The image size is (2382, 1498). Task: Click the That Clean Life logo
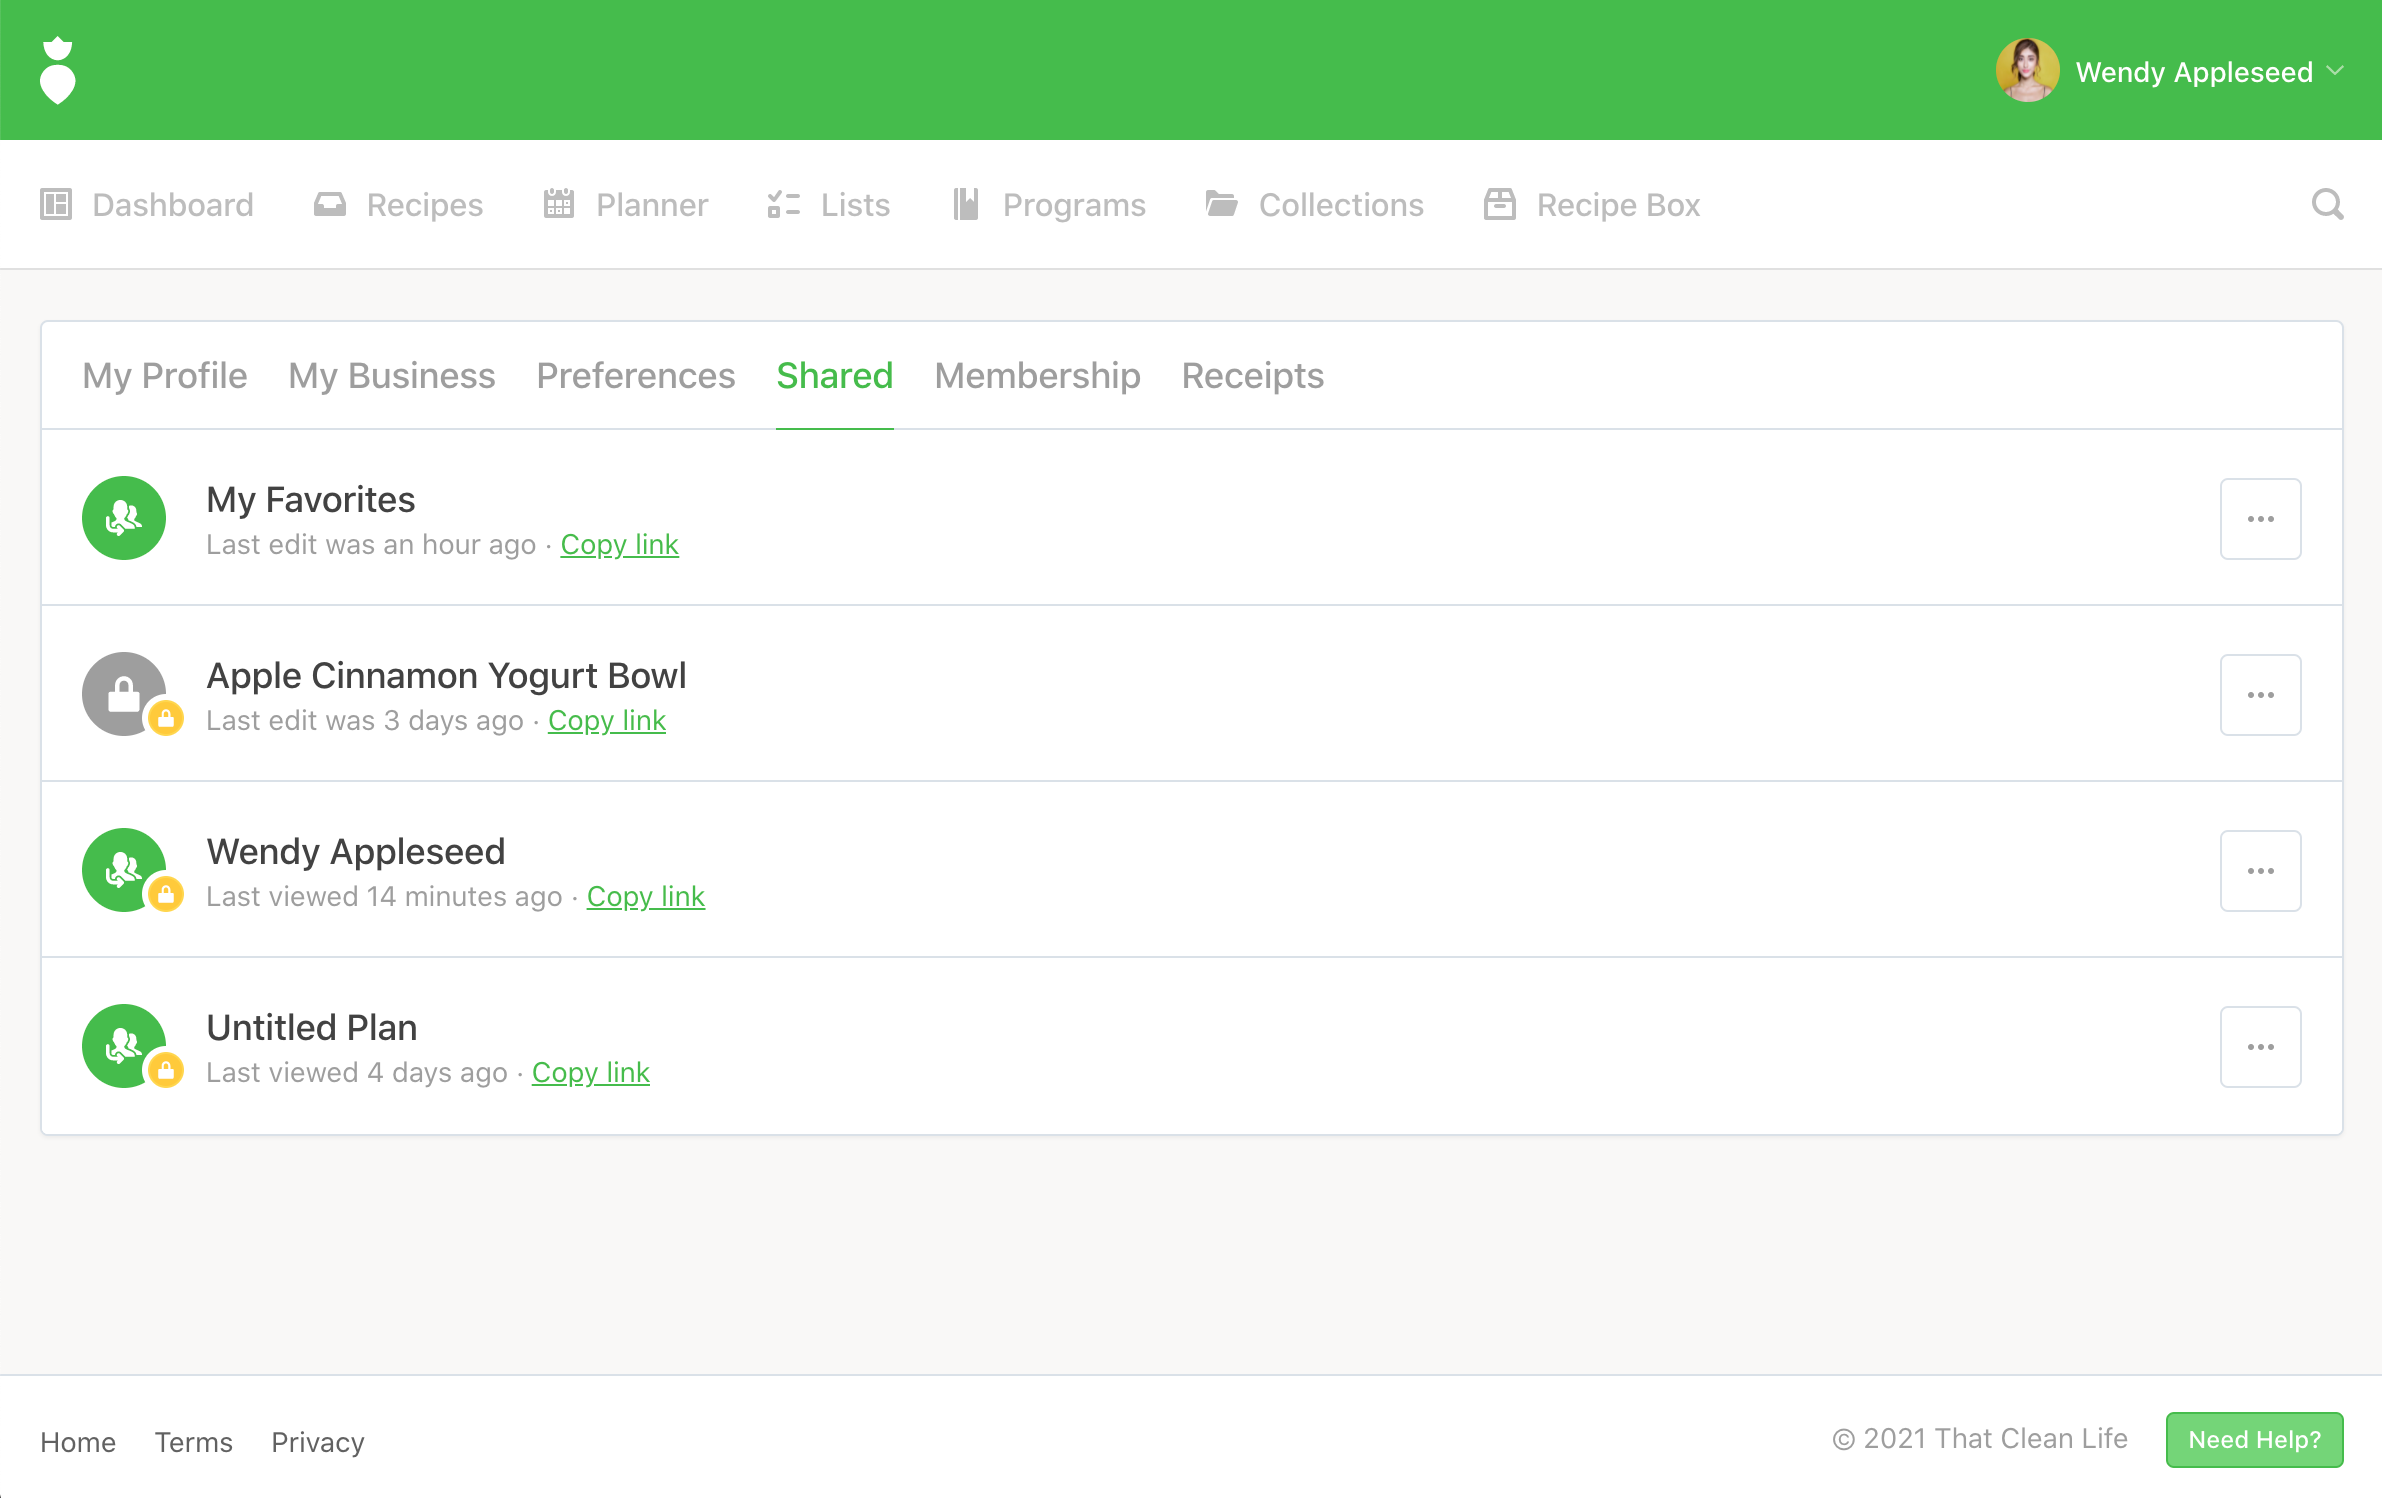58,70
